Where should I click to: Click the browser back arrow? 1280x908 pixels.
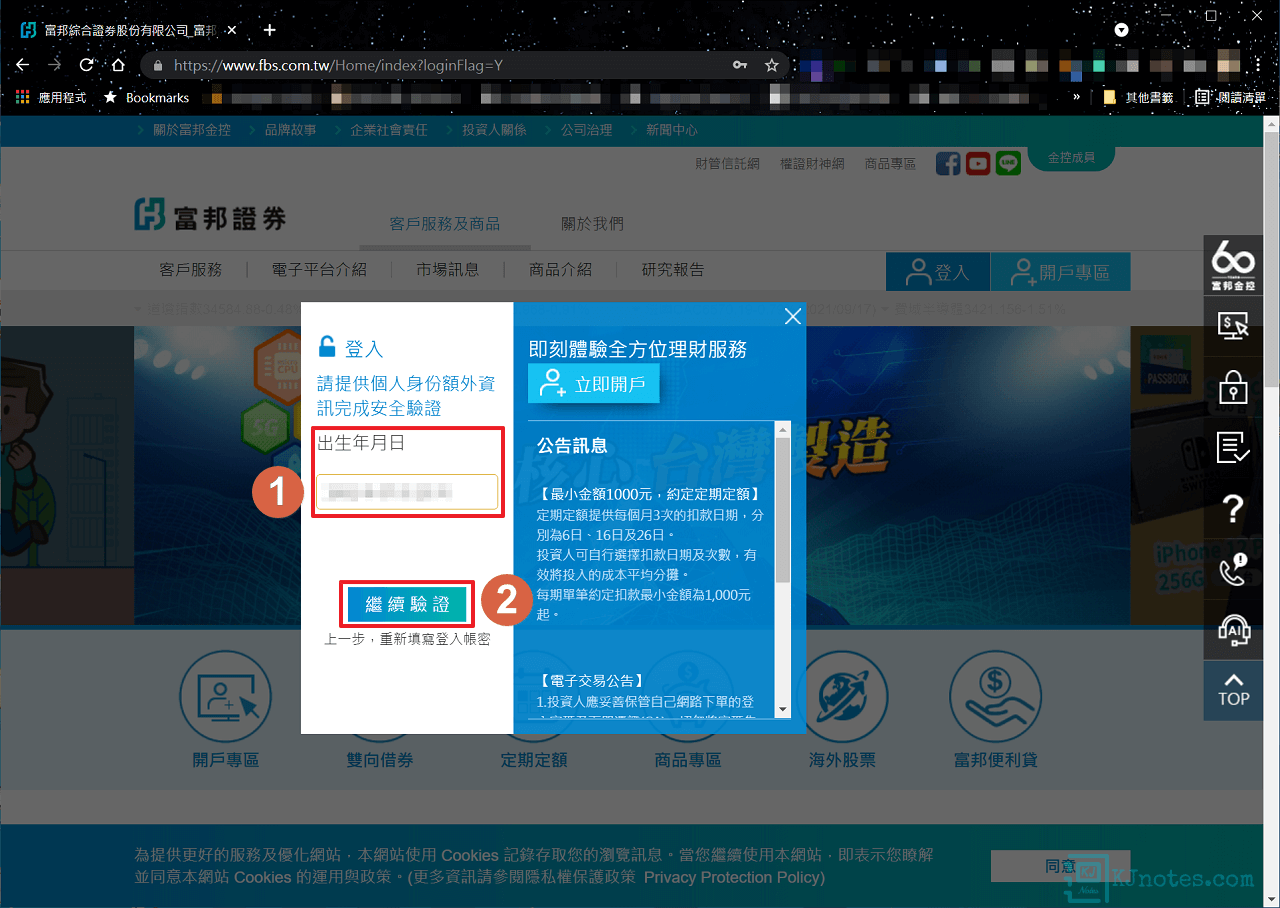[x=22, y=65]
